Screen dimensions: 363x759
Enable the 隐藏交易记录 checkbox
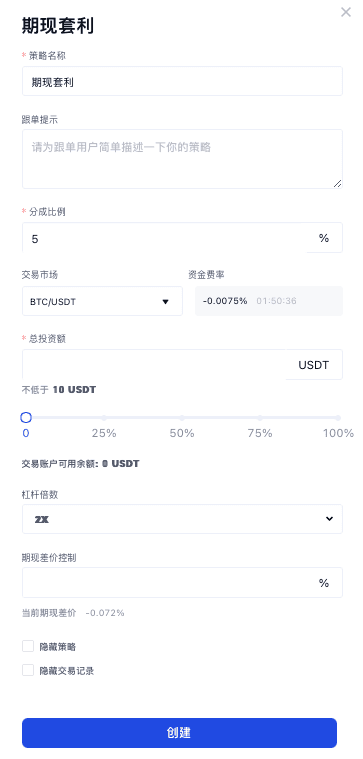pos(28,670)
